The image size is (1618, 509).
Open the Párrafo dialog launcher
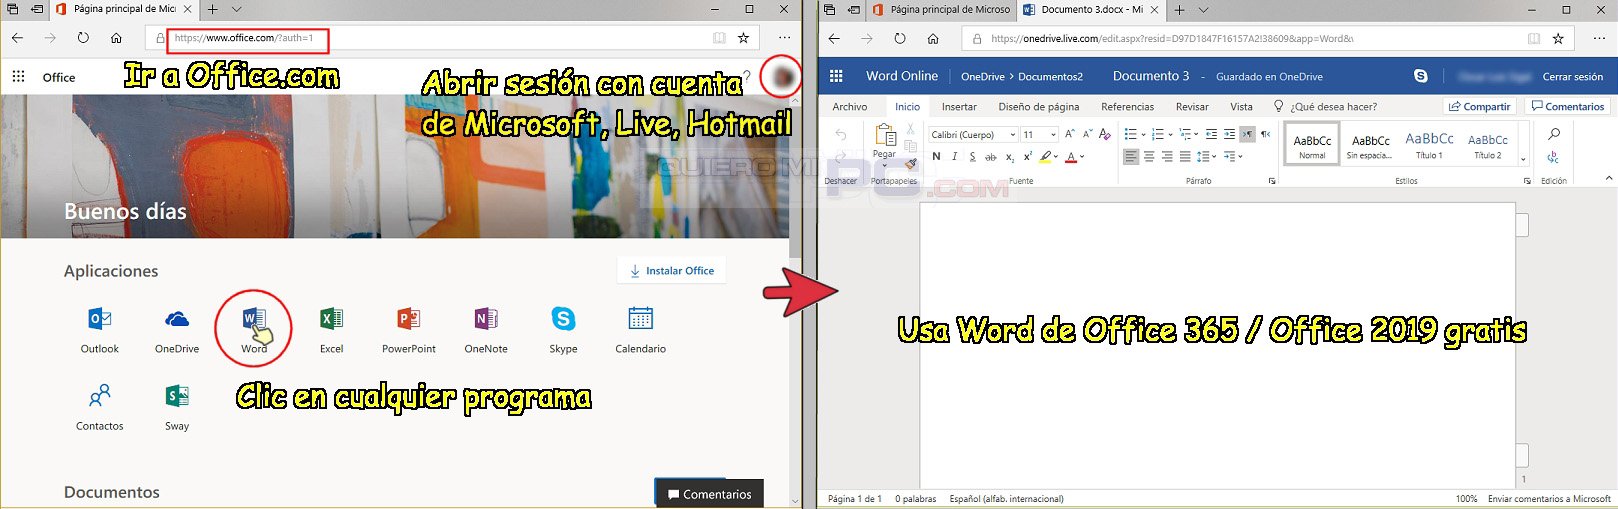1272,181
